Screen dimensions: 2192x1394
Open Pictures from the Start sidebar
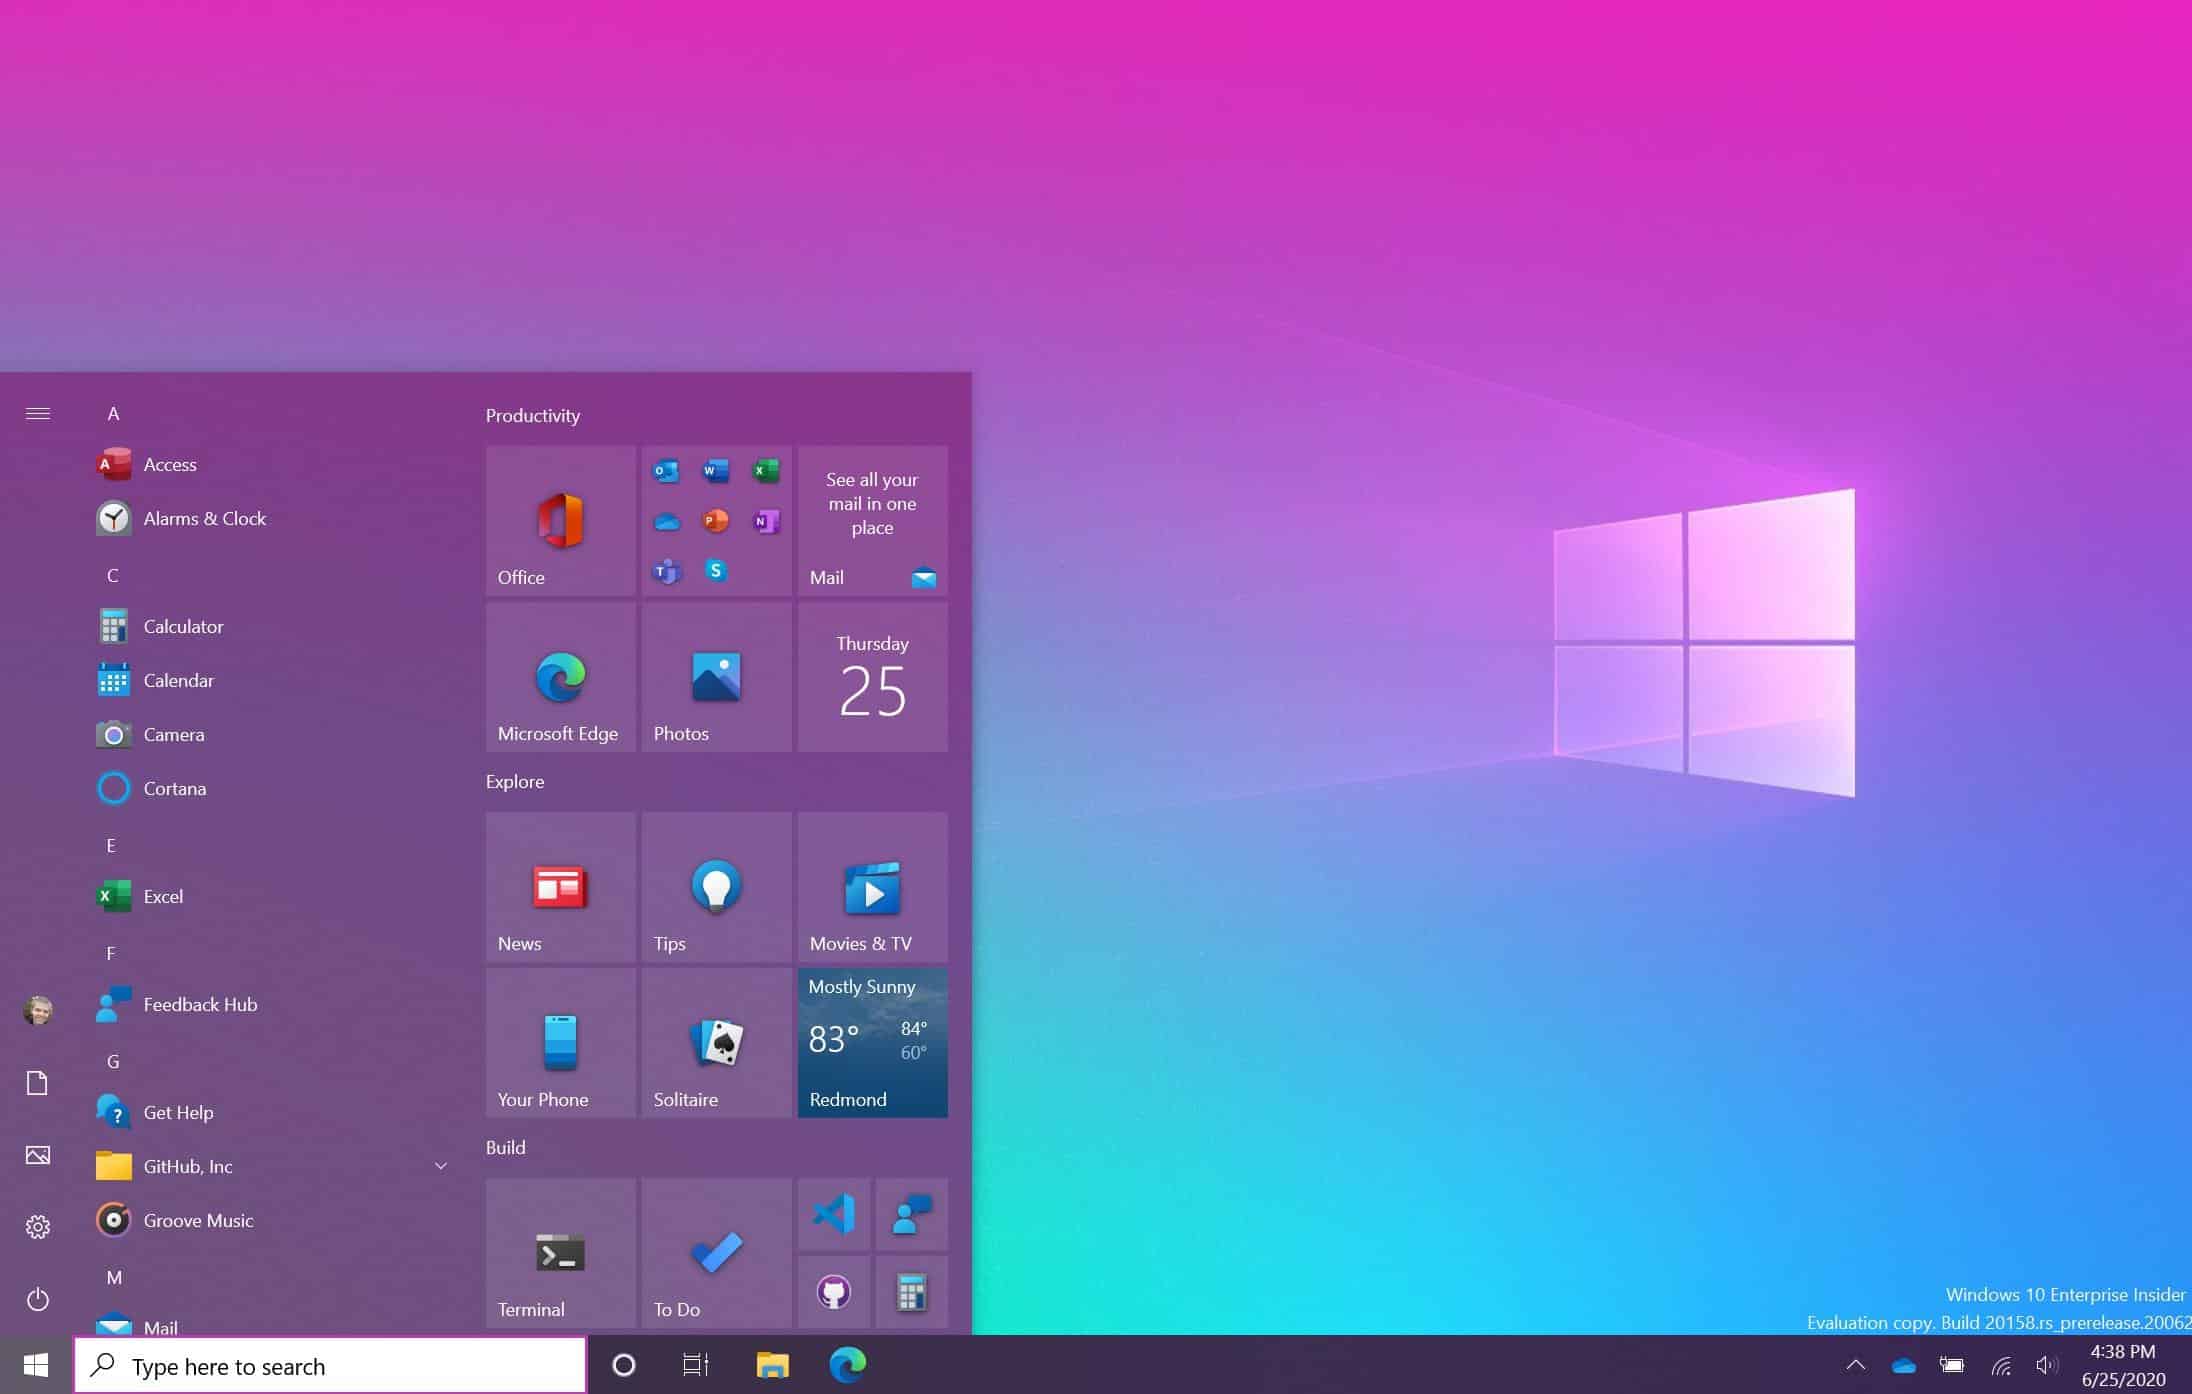tap(38, 1155)
